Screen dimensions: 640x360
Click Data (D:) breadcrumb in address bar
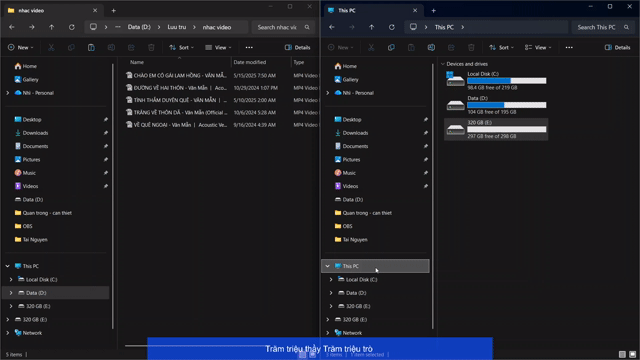point(139,27)
